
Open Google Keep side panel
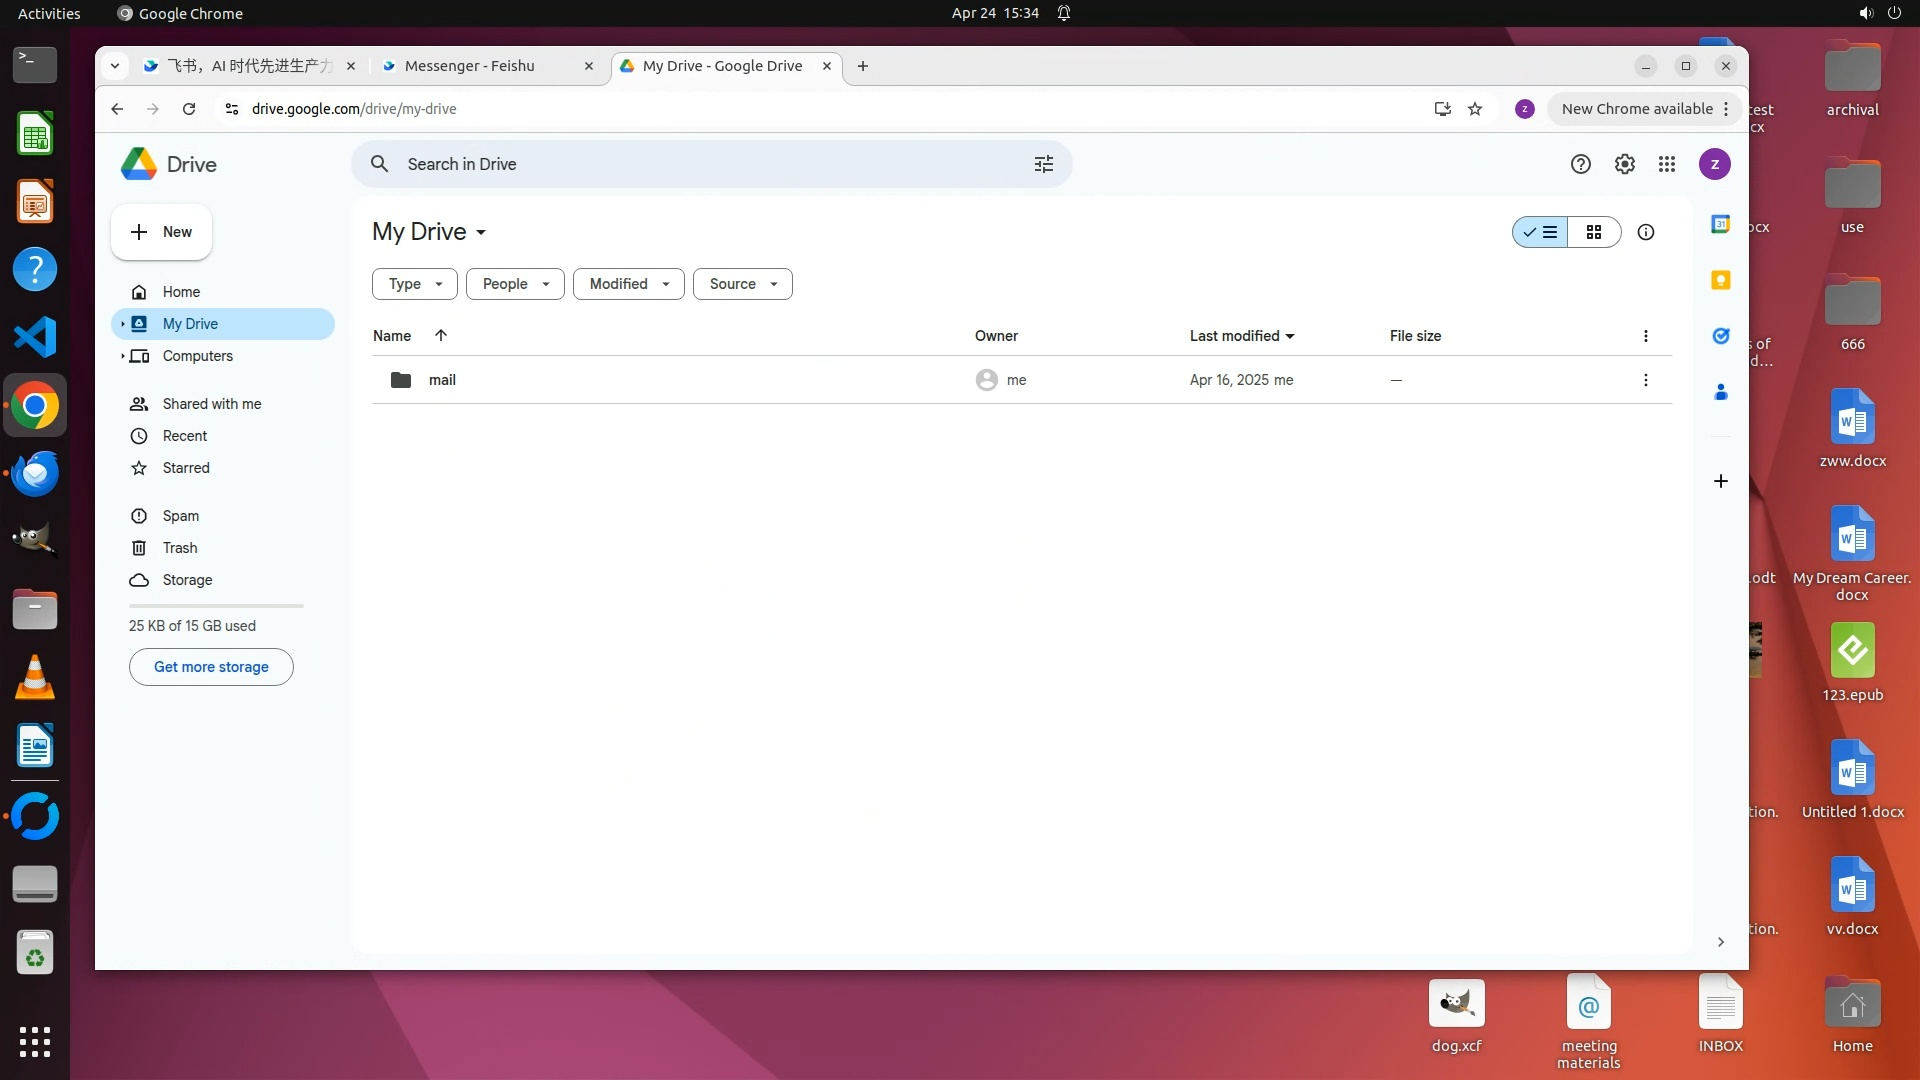(x=1720, y=280)
